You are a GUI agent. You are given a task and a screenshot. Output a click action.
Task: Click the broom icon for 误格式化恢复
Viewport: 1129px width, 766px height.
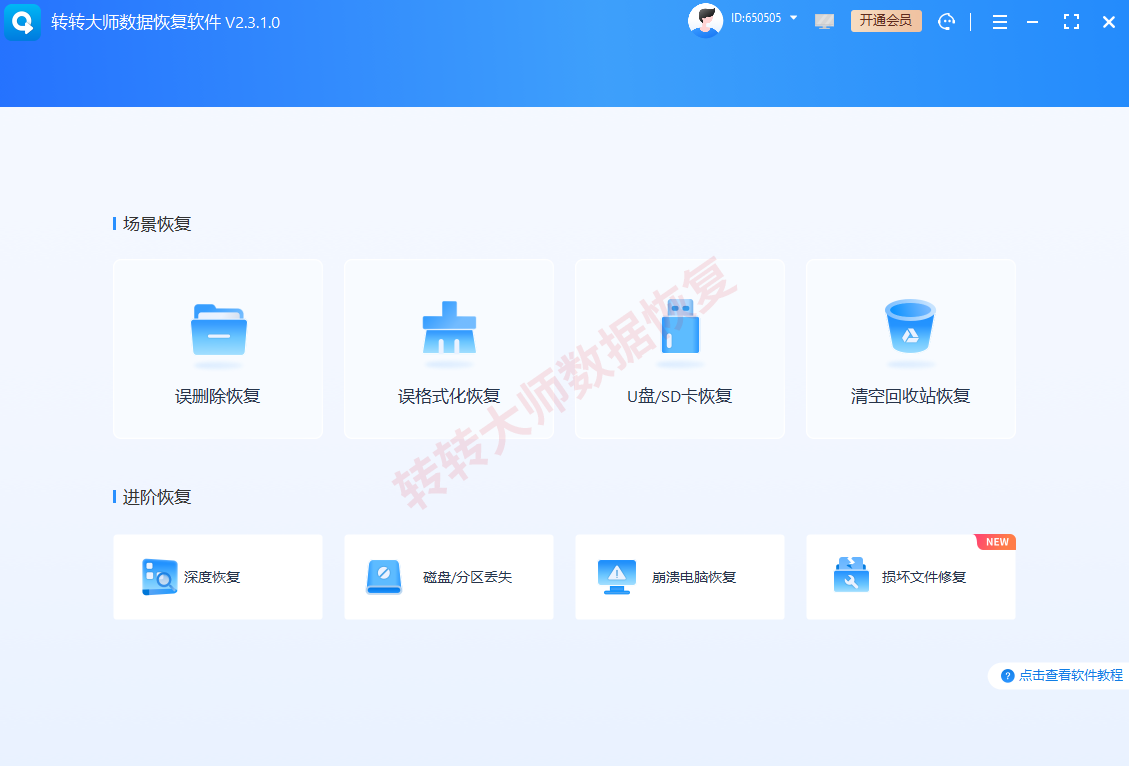point(449,327)
